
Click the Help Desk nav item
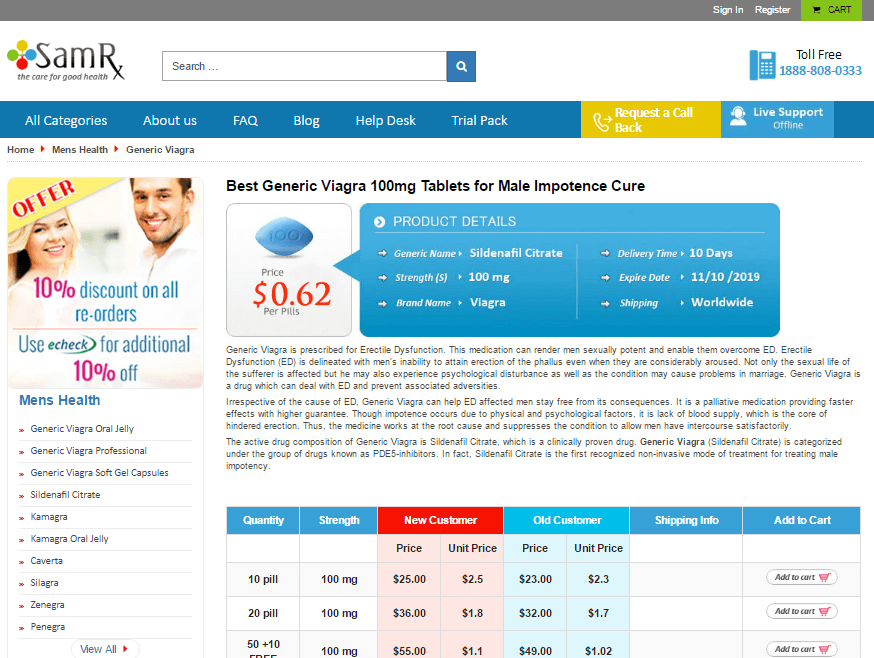pyautogui.click(x=385, y=120)
